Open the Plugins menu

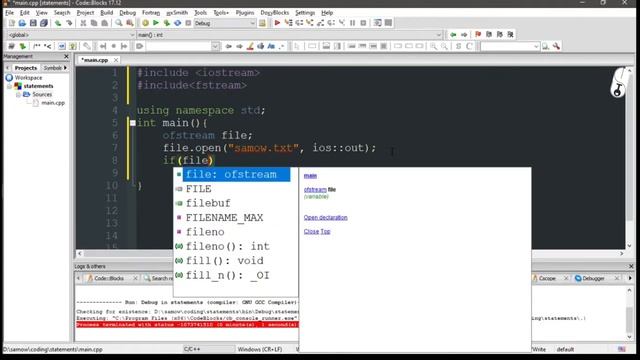245,13
